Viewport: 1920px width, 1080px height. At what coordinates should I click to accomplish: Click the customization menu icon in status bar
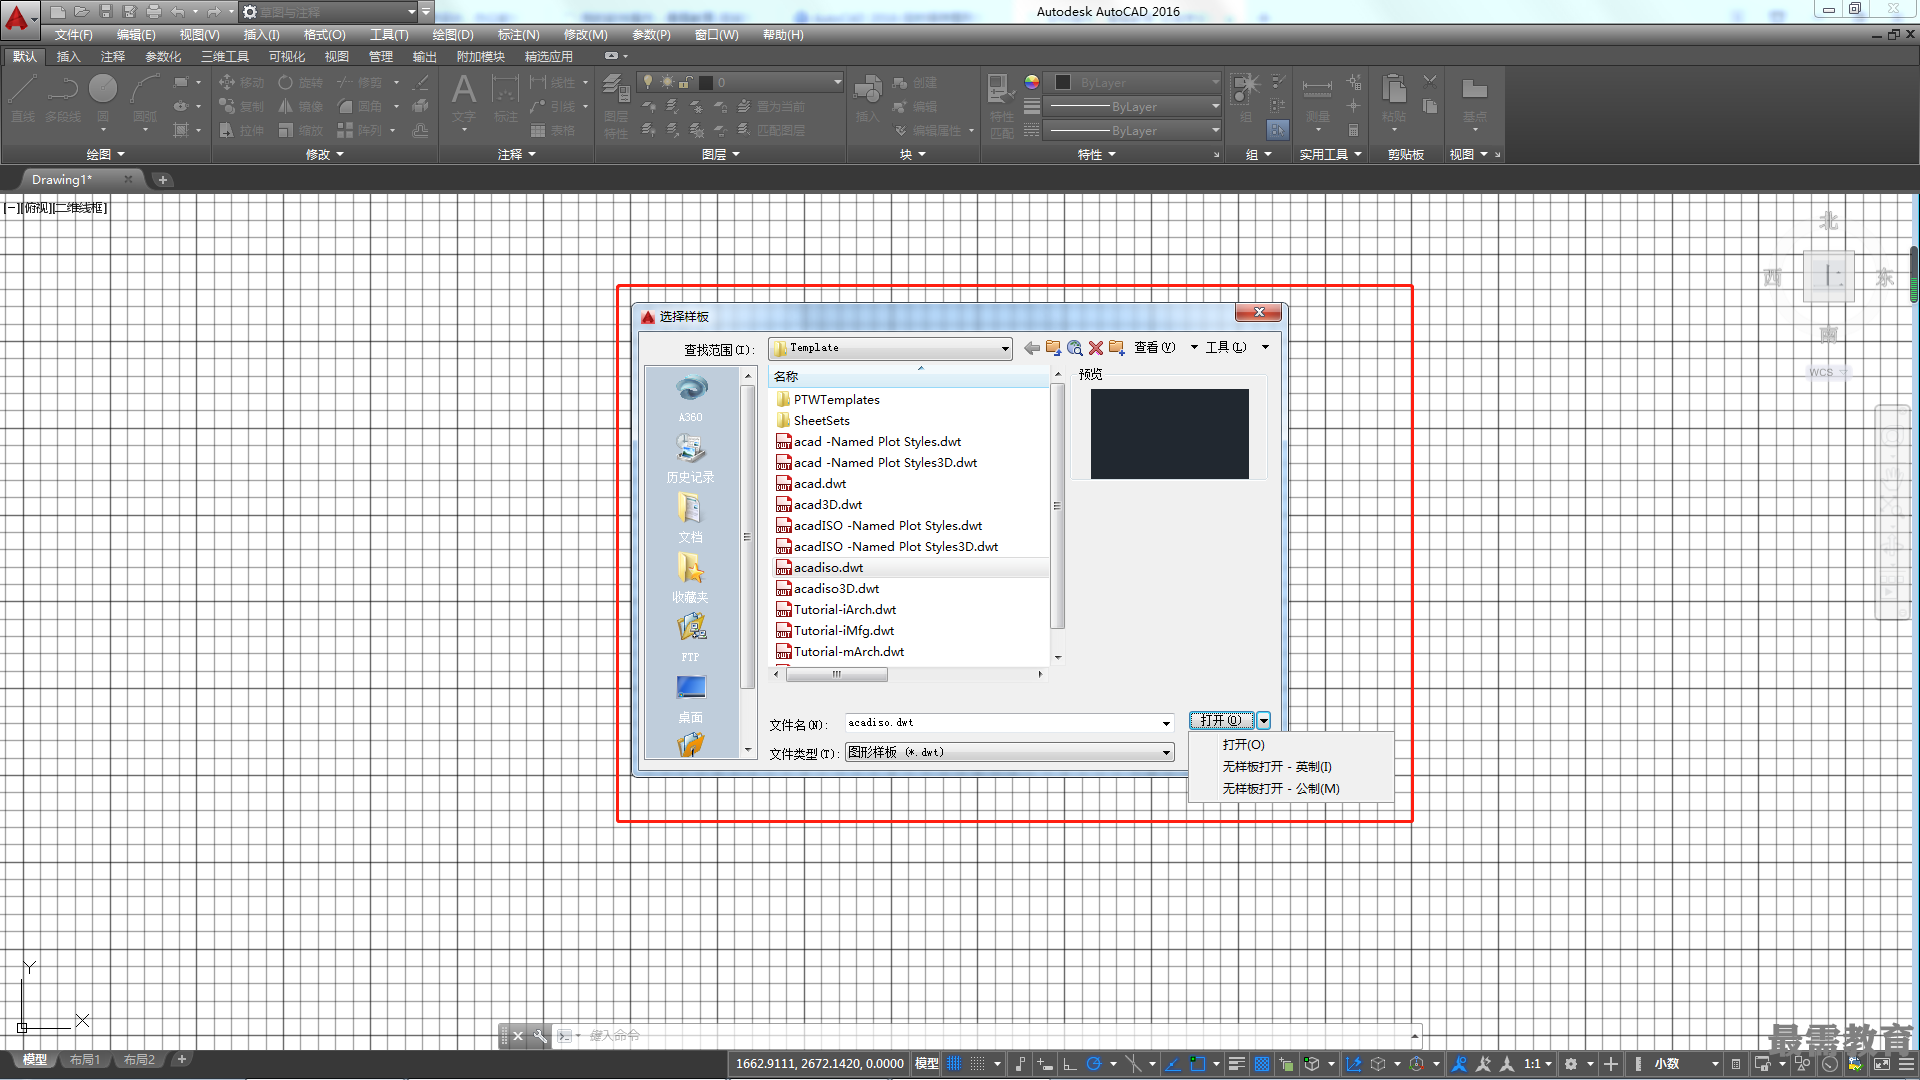(x=1905, y=1064)
